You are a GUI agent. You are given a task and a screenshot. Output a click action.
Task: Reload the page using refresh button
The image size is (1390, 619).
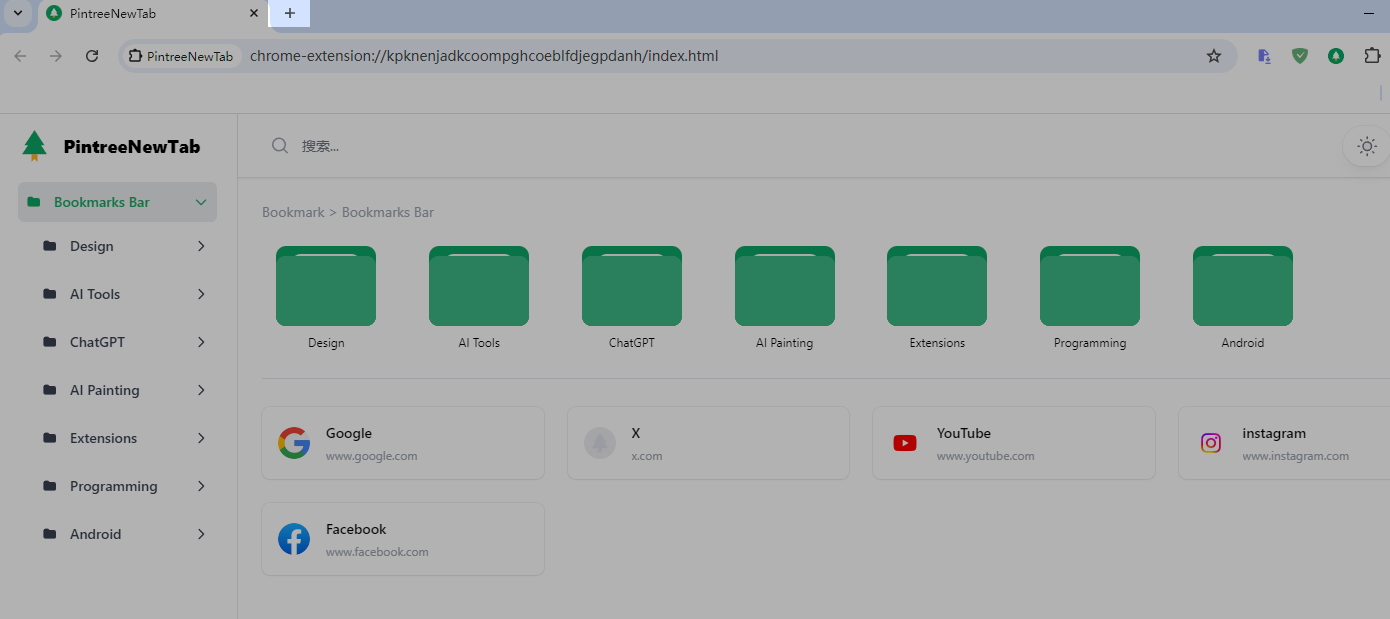click(x=92, y=56)
